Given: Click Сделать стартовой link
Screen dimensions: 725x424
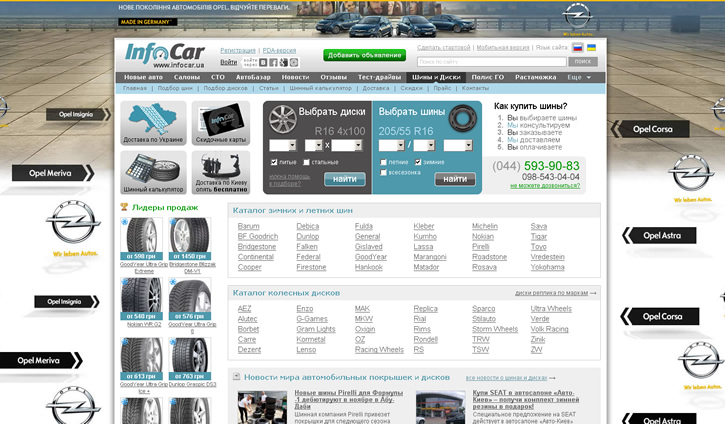Looking at the screenshot, I should tap(443, 48).
